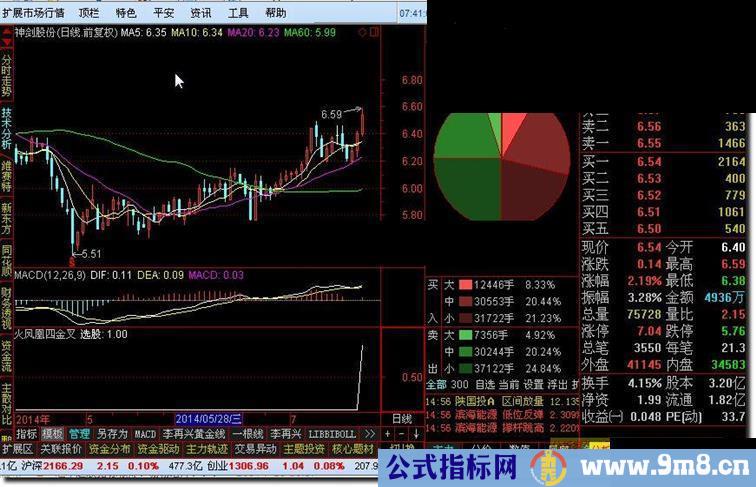Image resolution: width=756 pixels, height=487 pixels.
Task: Open the 资金驱动 tab
Action: [158, 449]
